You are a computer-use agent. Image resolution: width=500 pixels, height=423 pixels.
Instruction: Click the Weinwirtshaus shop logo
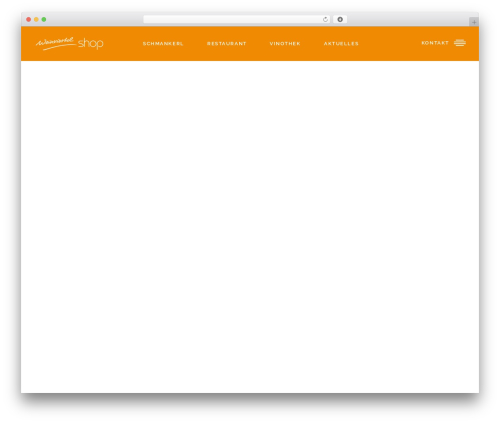pos(70,43)
